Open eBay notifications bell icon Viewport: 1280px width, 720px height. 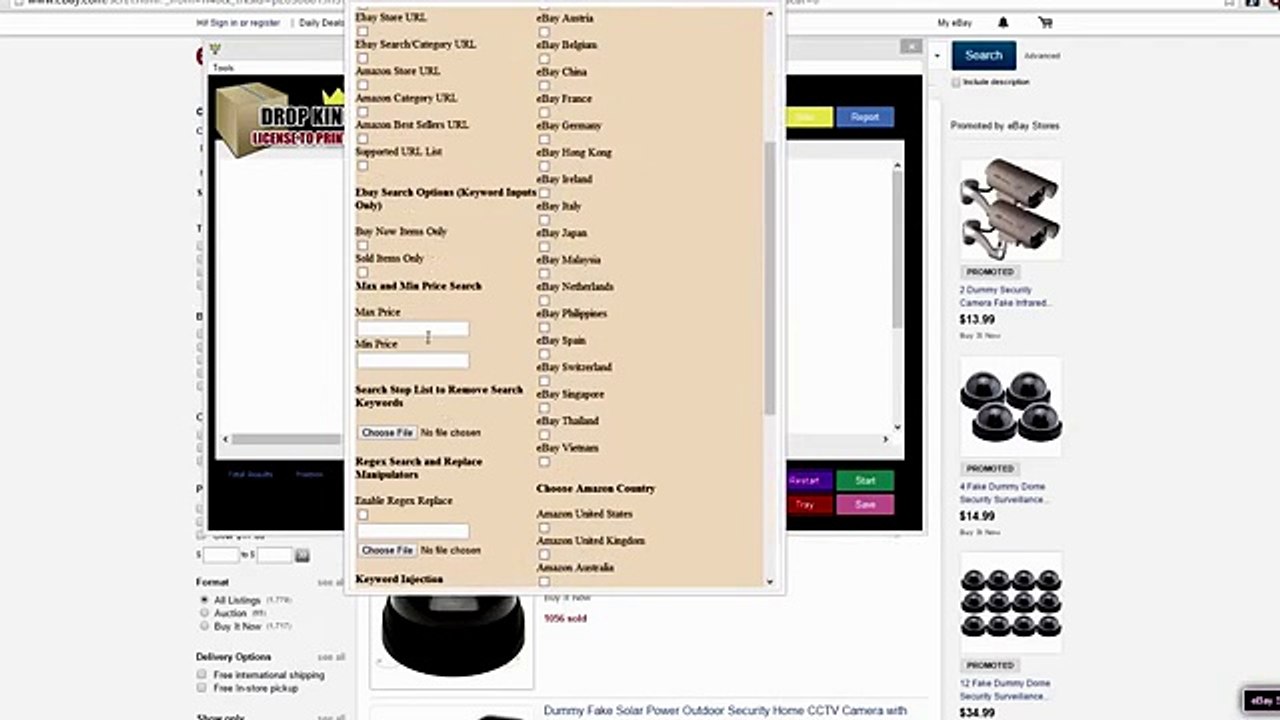coord(1003,22)
